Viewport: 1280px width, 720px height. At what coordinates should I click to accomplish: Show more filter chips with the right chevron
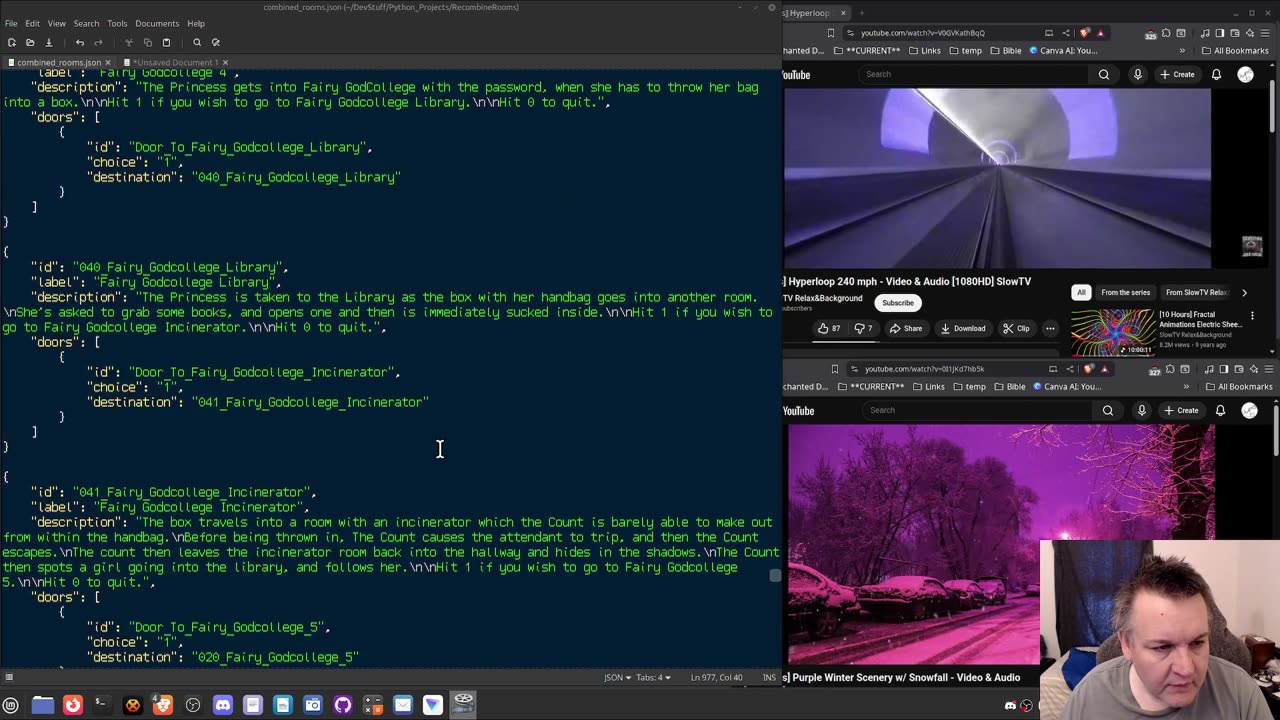1244,292
